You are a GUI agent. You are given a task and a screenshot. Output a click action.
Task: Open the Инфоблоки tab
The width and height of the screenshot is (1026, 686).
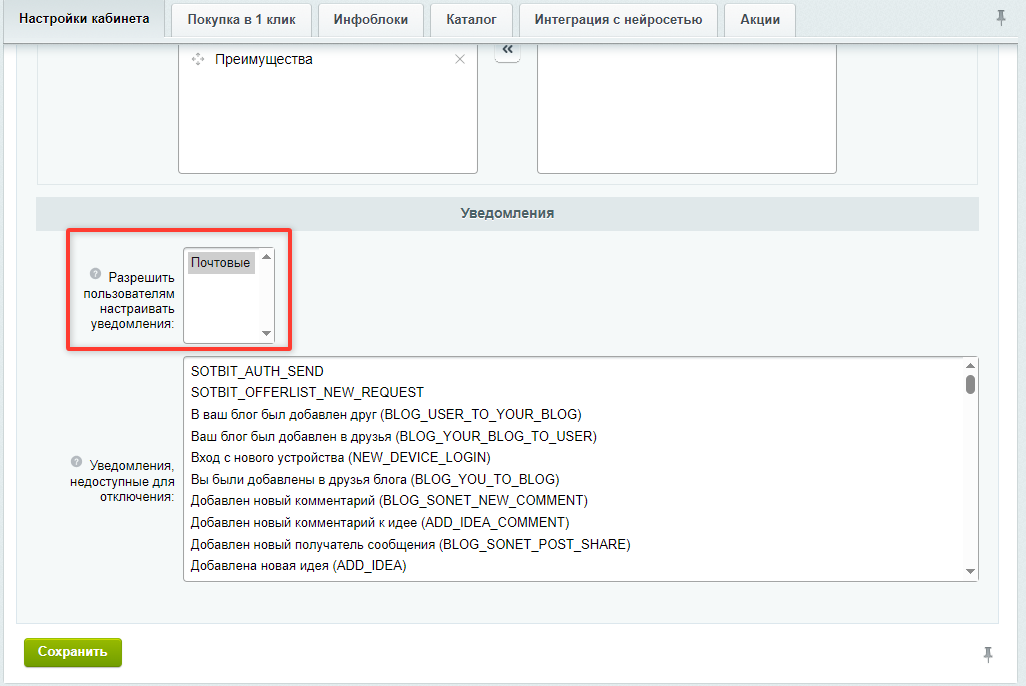pos(371,20)
